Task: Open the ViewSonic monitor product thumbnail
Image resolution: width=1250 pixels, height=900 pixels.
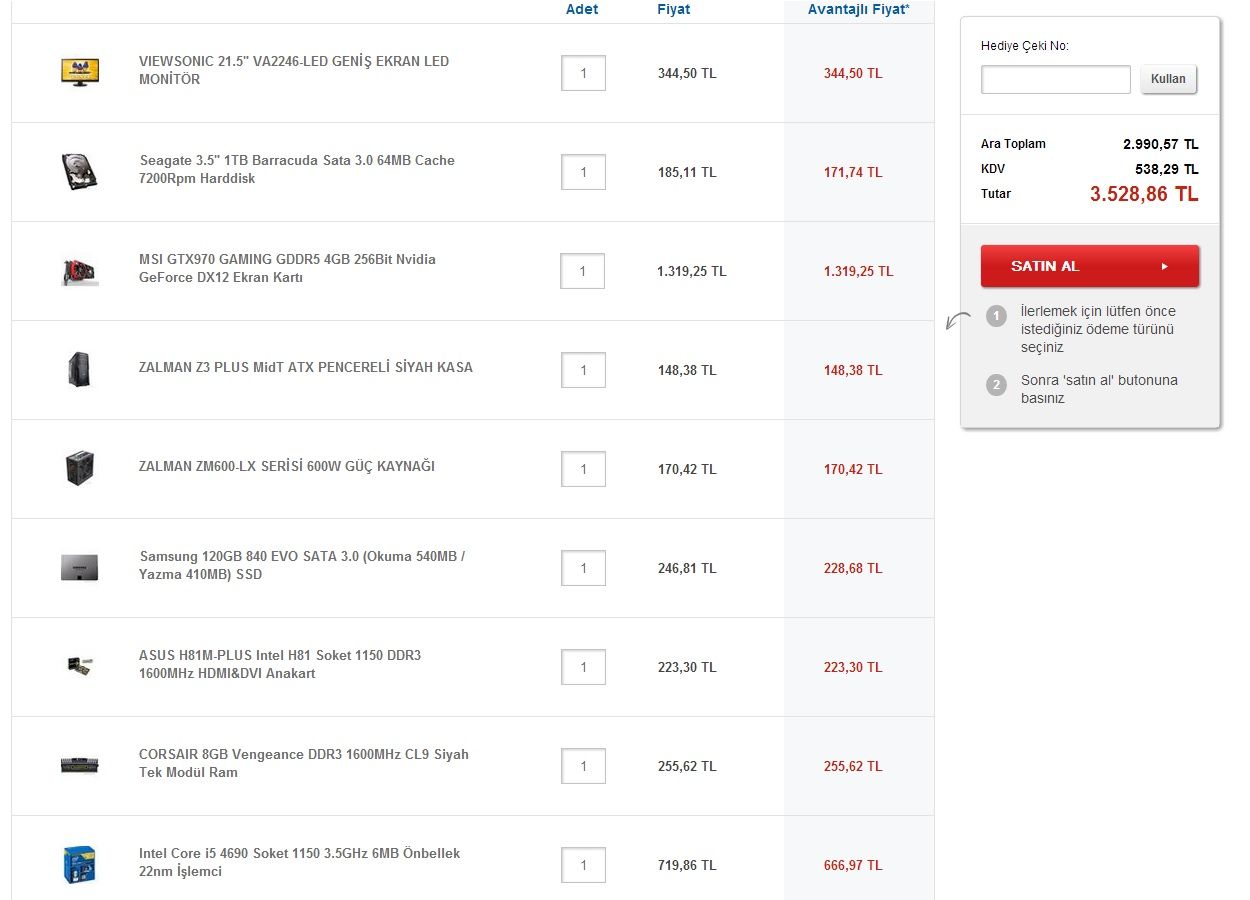Action: tap(79, 71)
